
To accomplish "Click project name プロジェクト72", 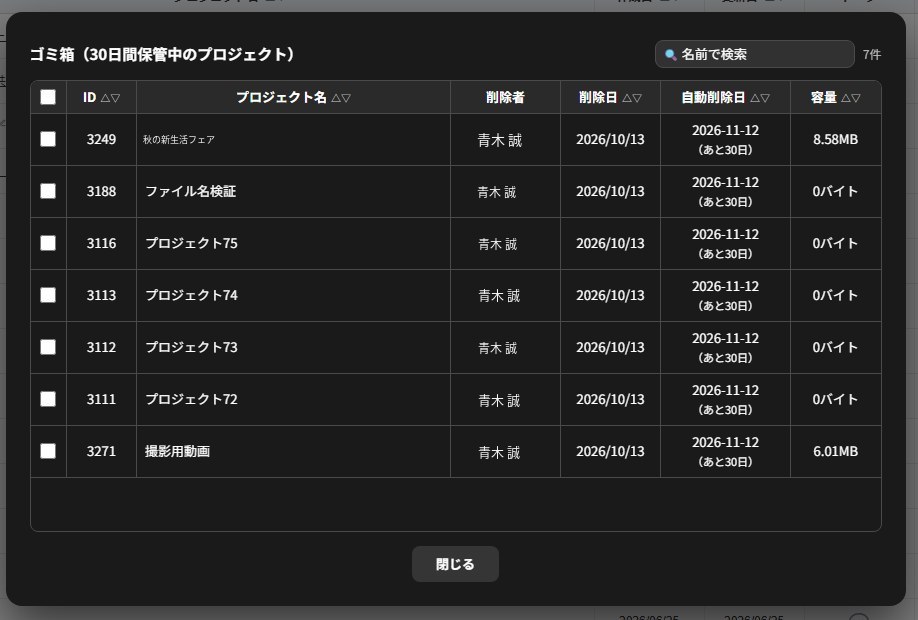I will click(191, 399).
